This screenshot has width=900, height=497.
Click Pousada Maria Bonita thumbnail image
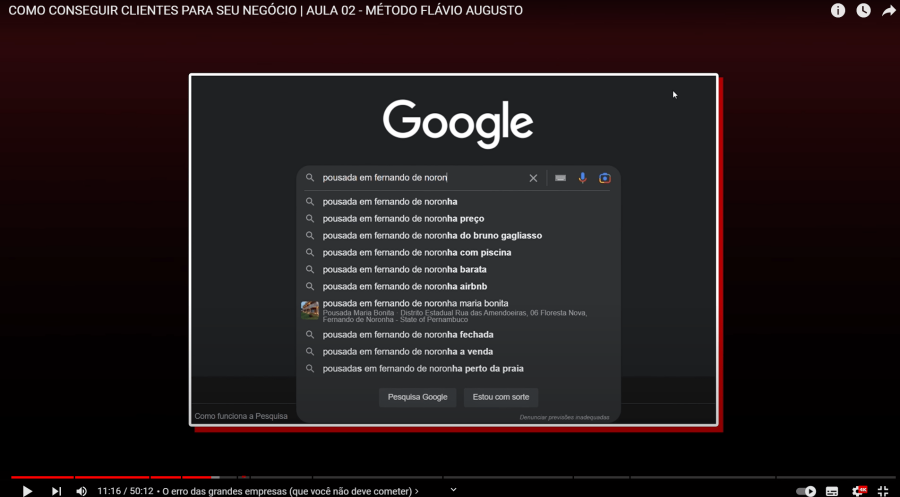[310, 310]
